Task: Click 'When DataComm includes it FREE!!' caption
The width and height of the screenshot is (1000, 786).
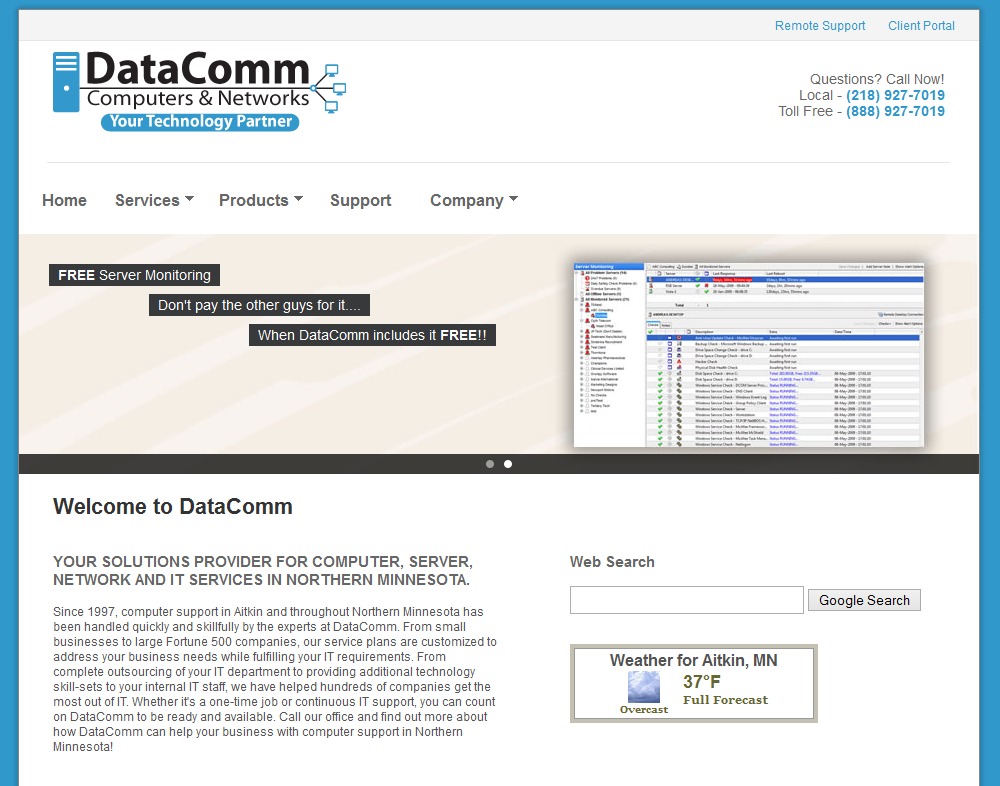Action: point(372,335)
